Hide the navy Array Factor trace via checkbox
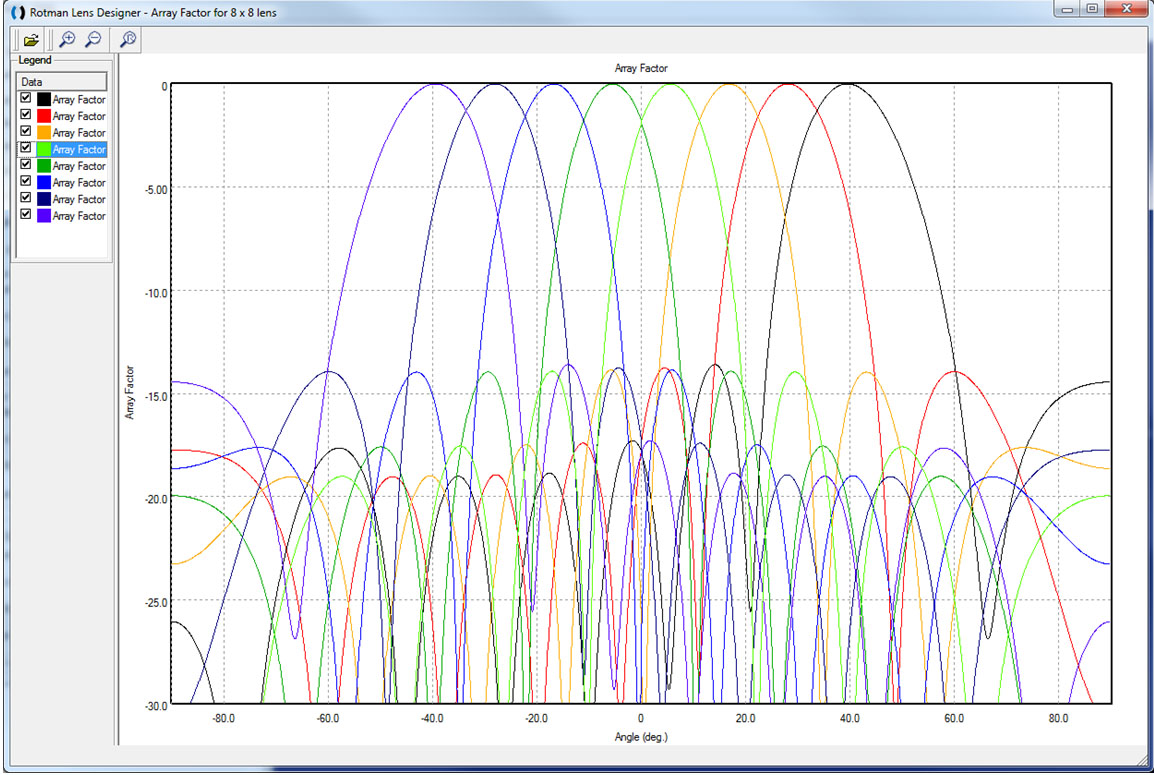Screen dimensions: 1154x775 tap(26, 198)
